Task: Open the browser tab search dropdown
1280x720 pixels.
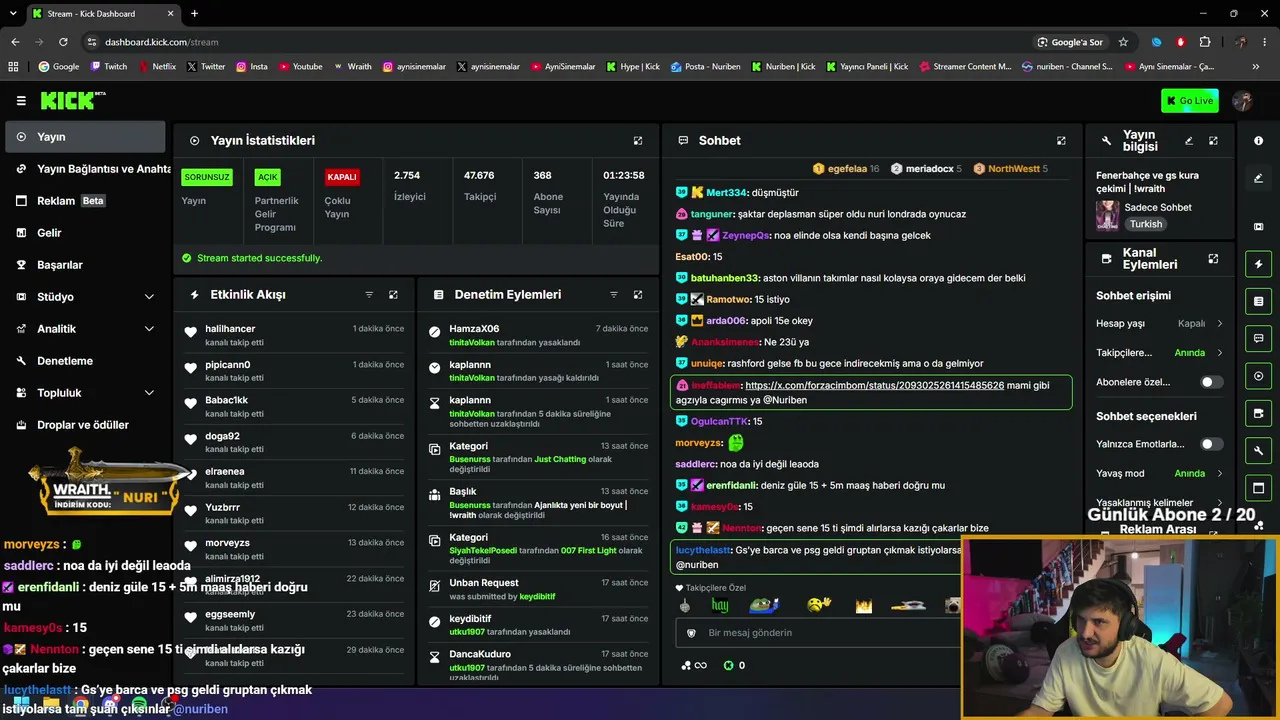Action: click(13, 14)
